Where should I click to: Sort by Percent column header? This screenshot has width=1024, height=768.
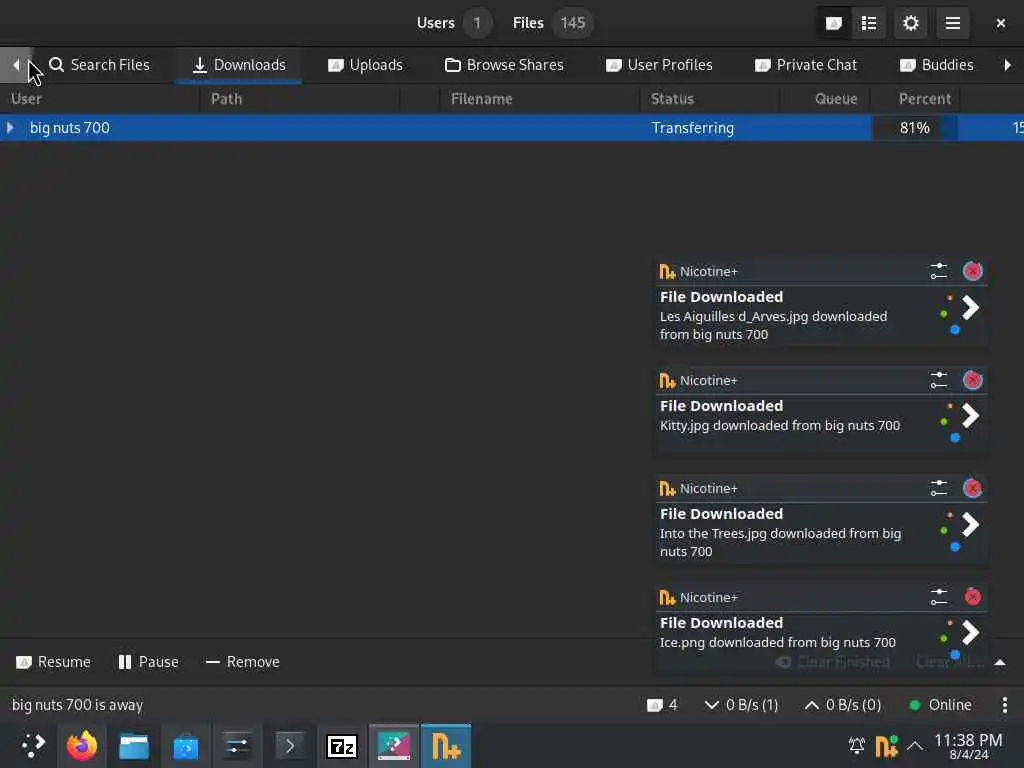916,99
